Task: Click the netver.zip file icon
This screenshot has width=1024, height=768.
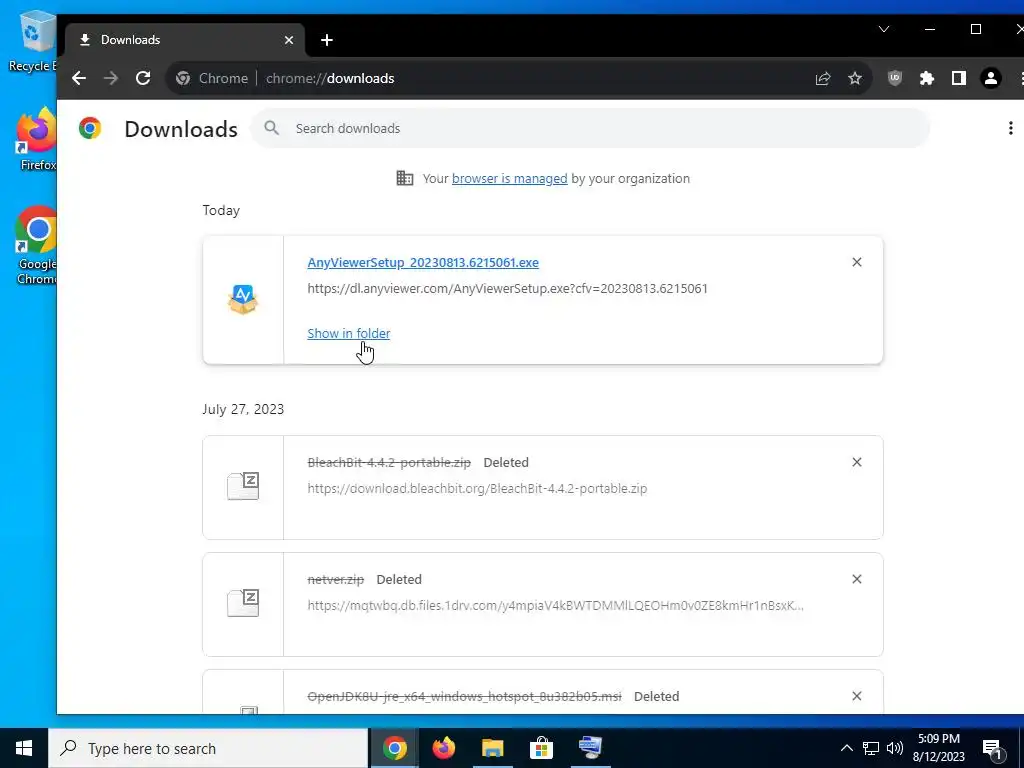Action: click(x=243, y=603)
